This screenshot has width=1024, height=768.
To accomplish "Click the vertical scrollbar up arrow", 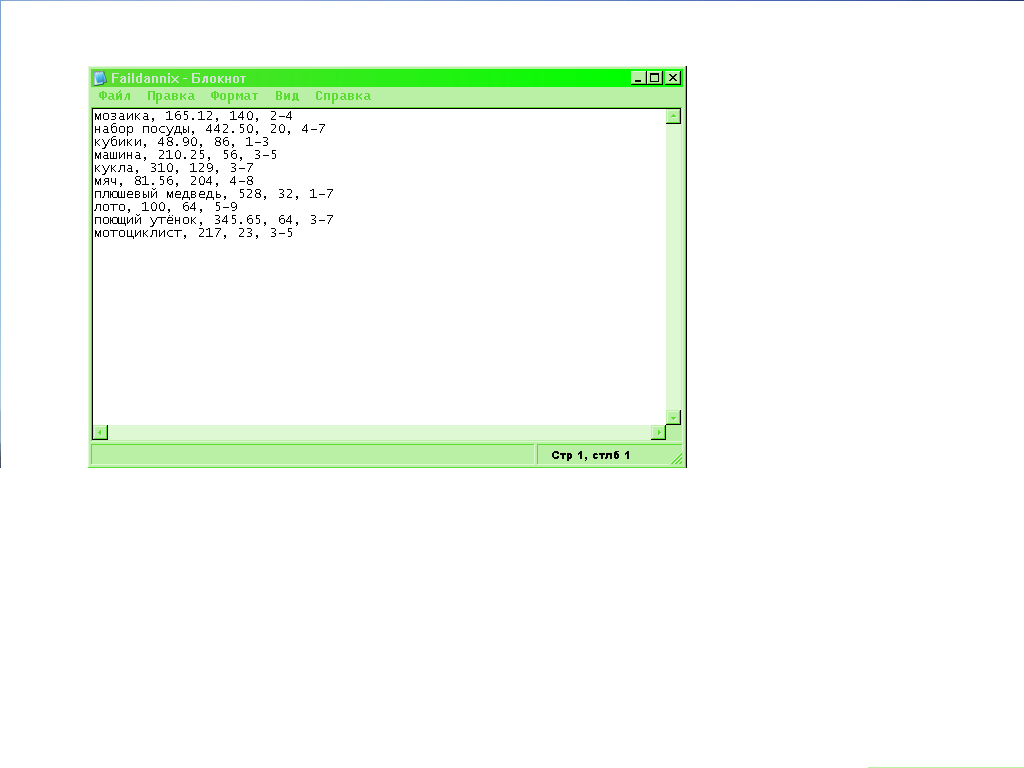I will [673, 116].
